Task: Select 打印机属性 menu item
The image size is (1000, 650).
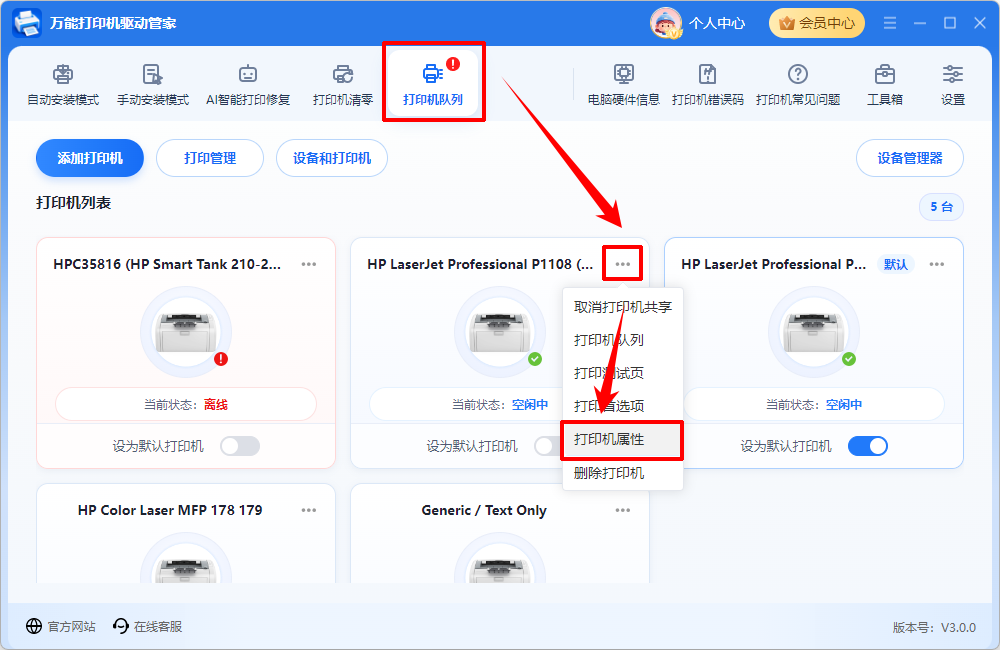Action: pos(622,439)
